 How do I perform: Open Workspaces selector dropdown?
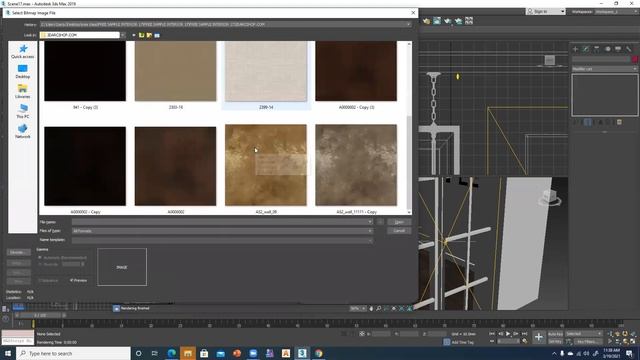[617, 12]
